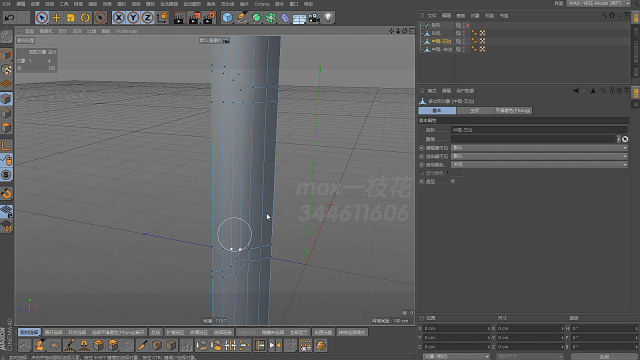
Task: Toggle enable checkbox of second object row
Action: [458, 33]
